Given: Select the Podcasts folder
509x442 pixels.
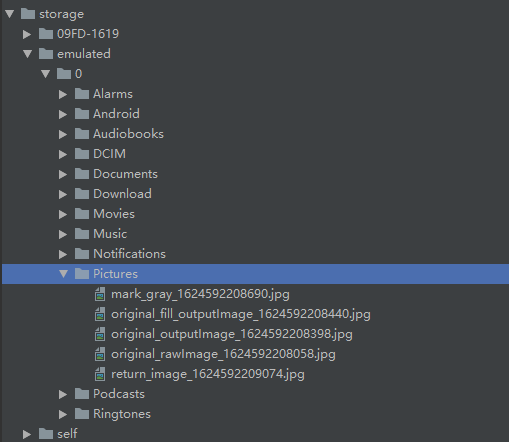Looking at the screenshot, I should pos(119,394).
